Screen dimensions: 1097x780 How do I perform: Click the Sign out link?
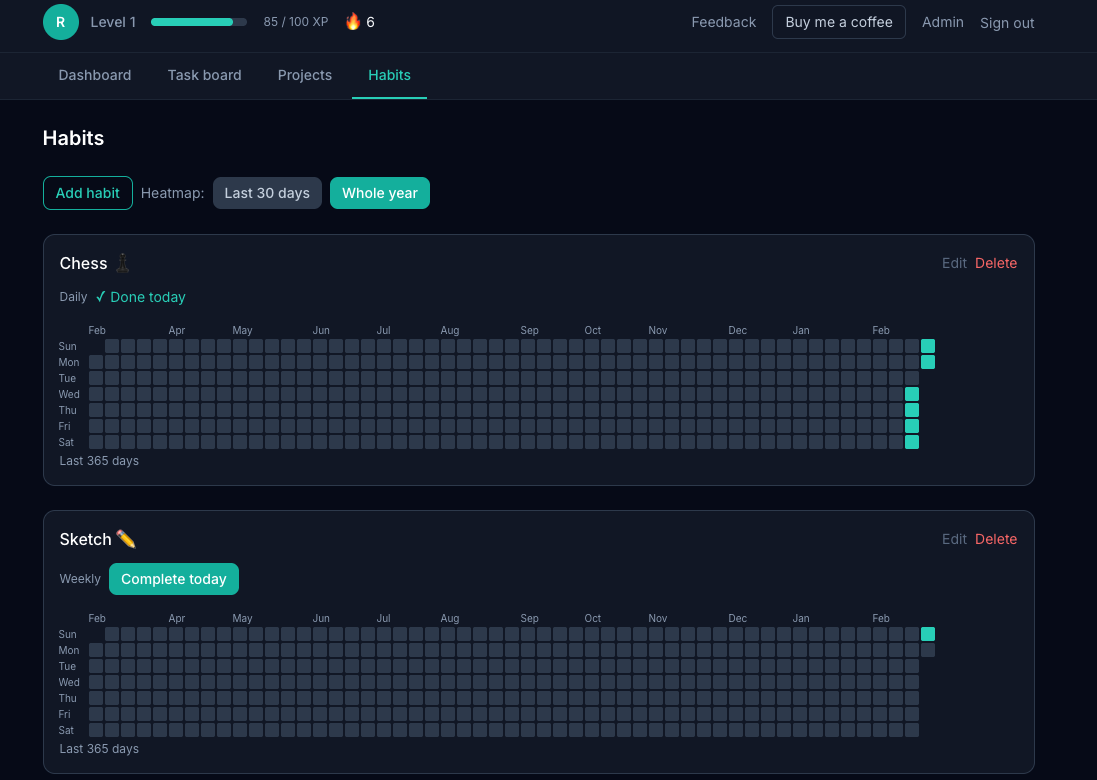(1006, 23)
